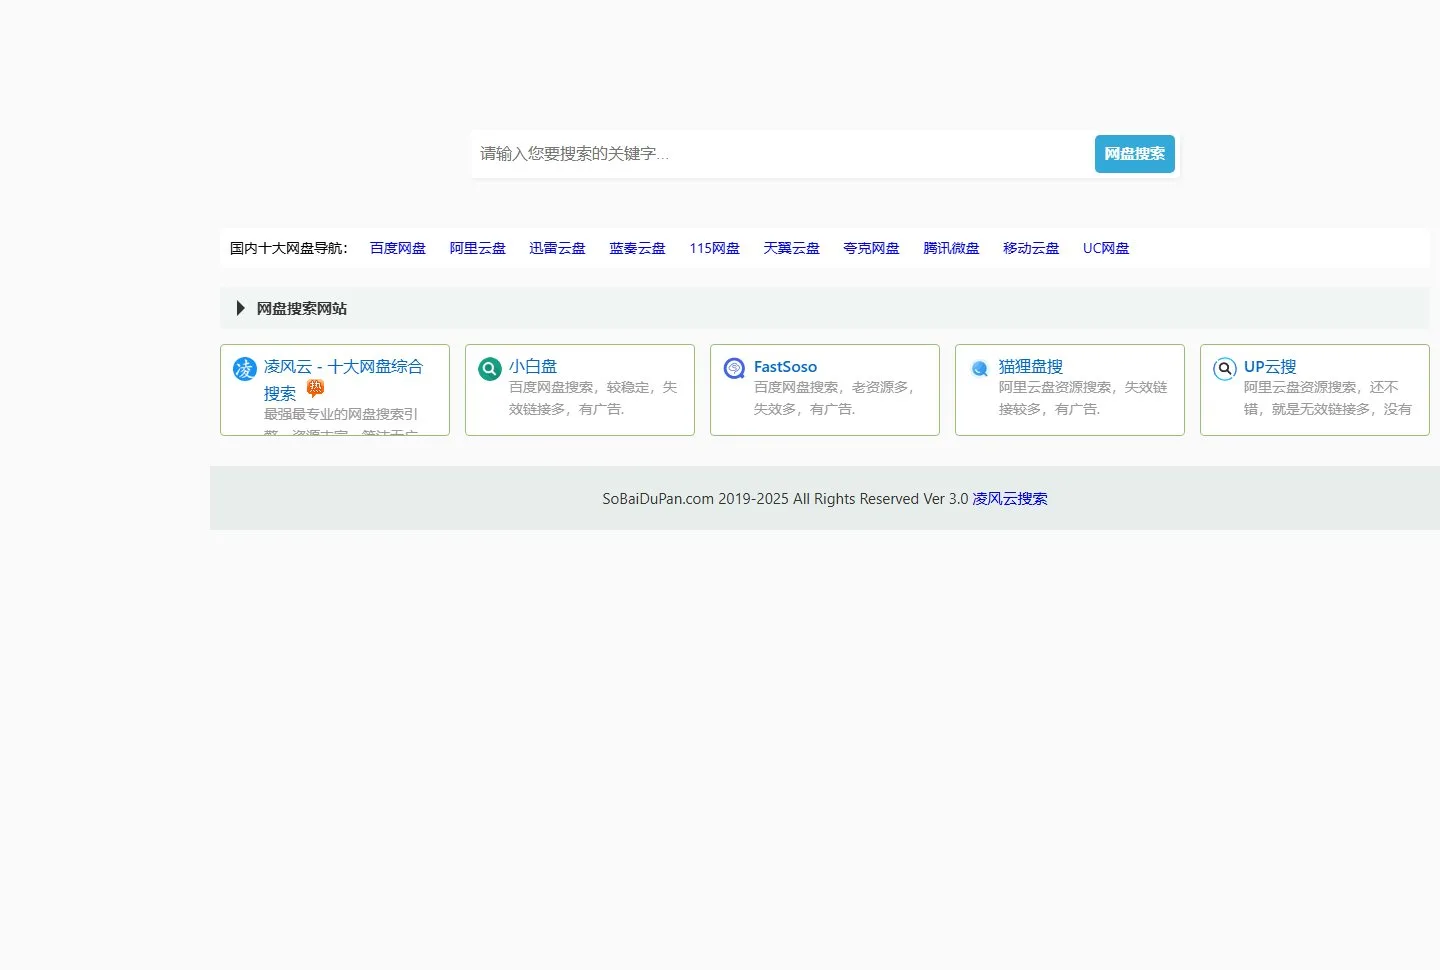Click 猫狸盘搜 description 阿里云盘资源搜索，失效链接较多
The image size is (1440, 970).
point(1083,398)
